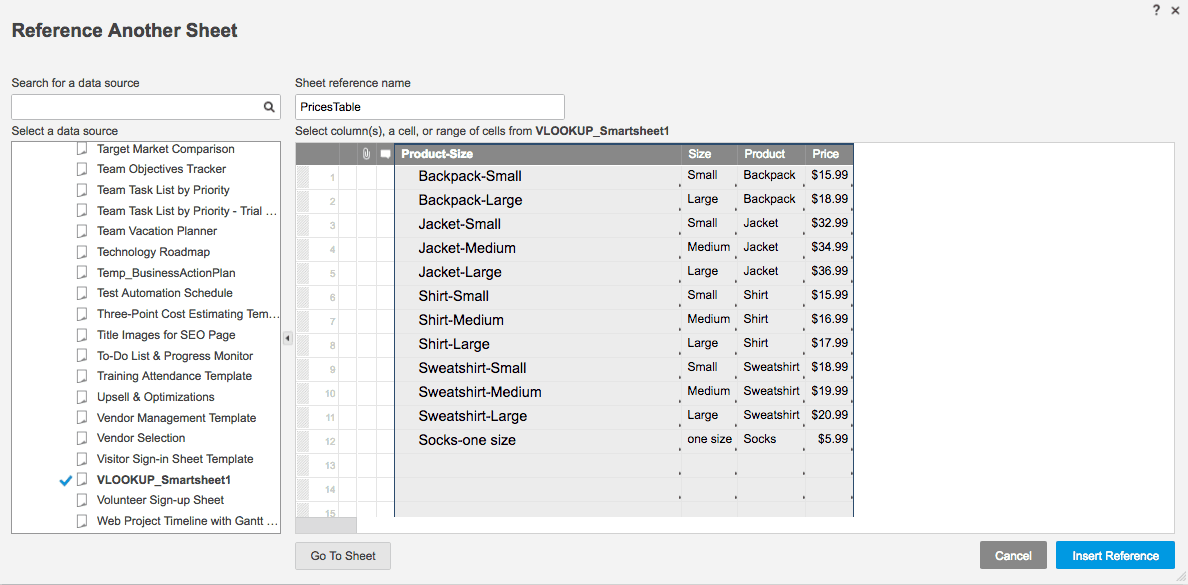Select the Price column header
Image resolution: width=1188 pixels, height=585 pixels.
826,154
